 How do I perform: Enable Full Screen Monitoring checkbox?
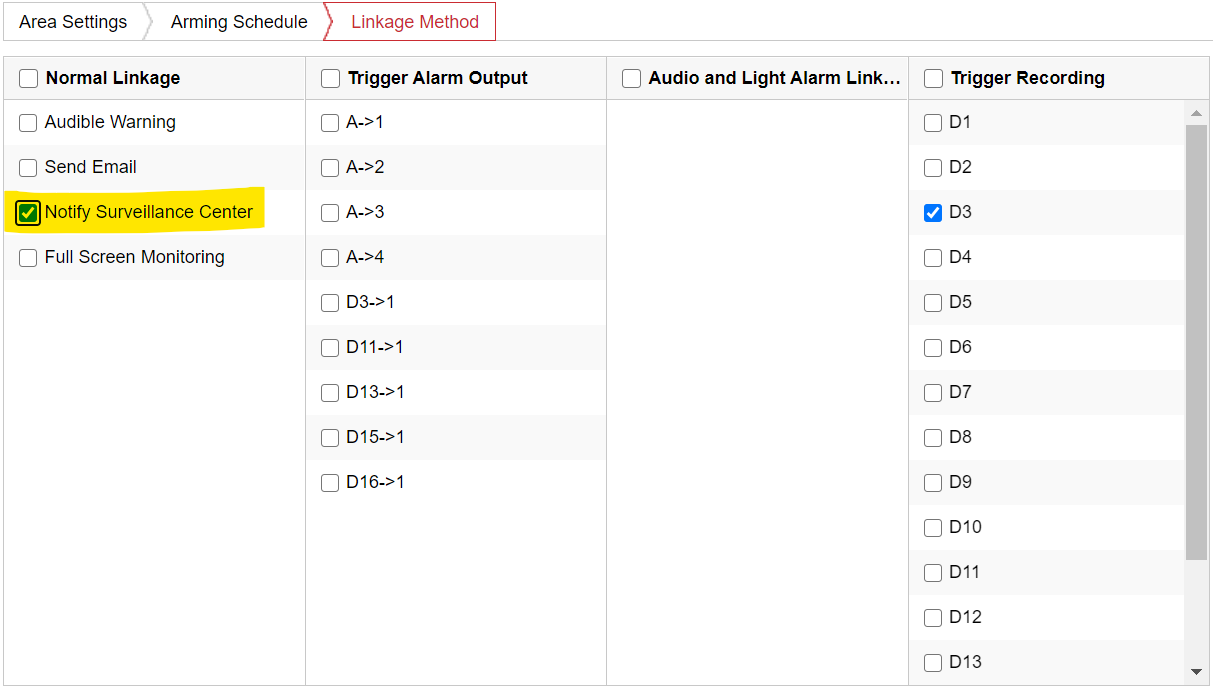pos(28,258)
